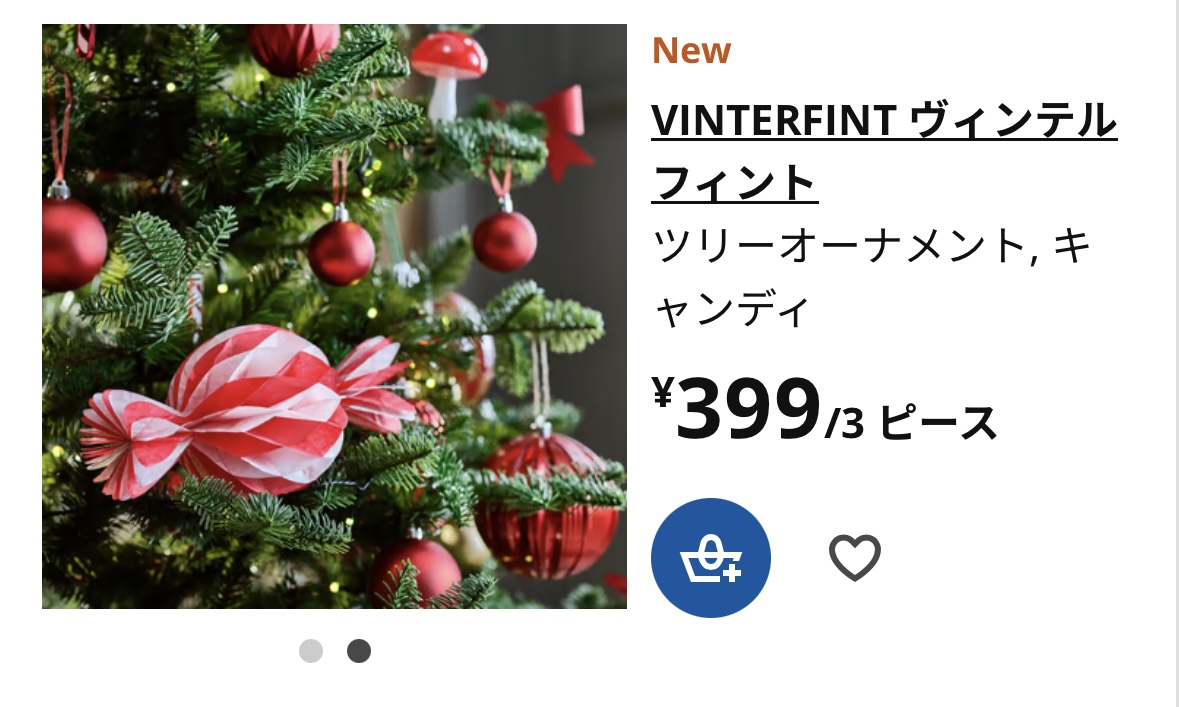Open the VINTERFINT ヴィンテル product link

coord(884,120)
